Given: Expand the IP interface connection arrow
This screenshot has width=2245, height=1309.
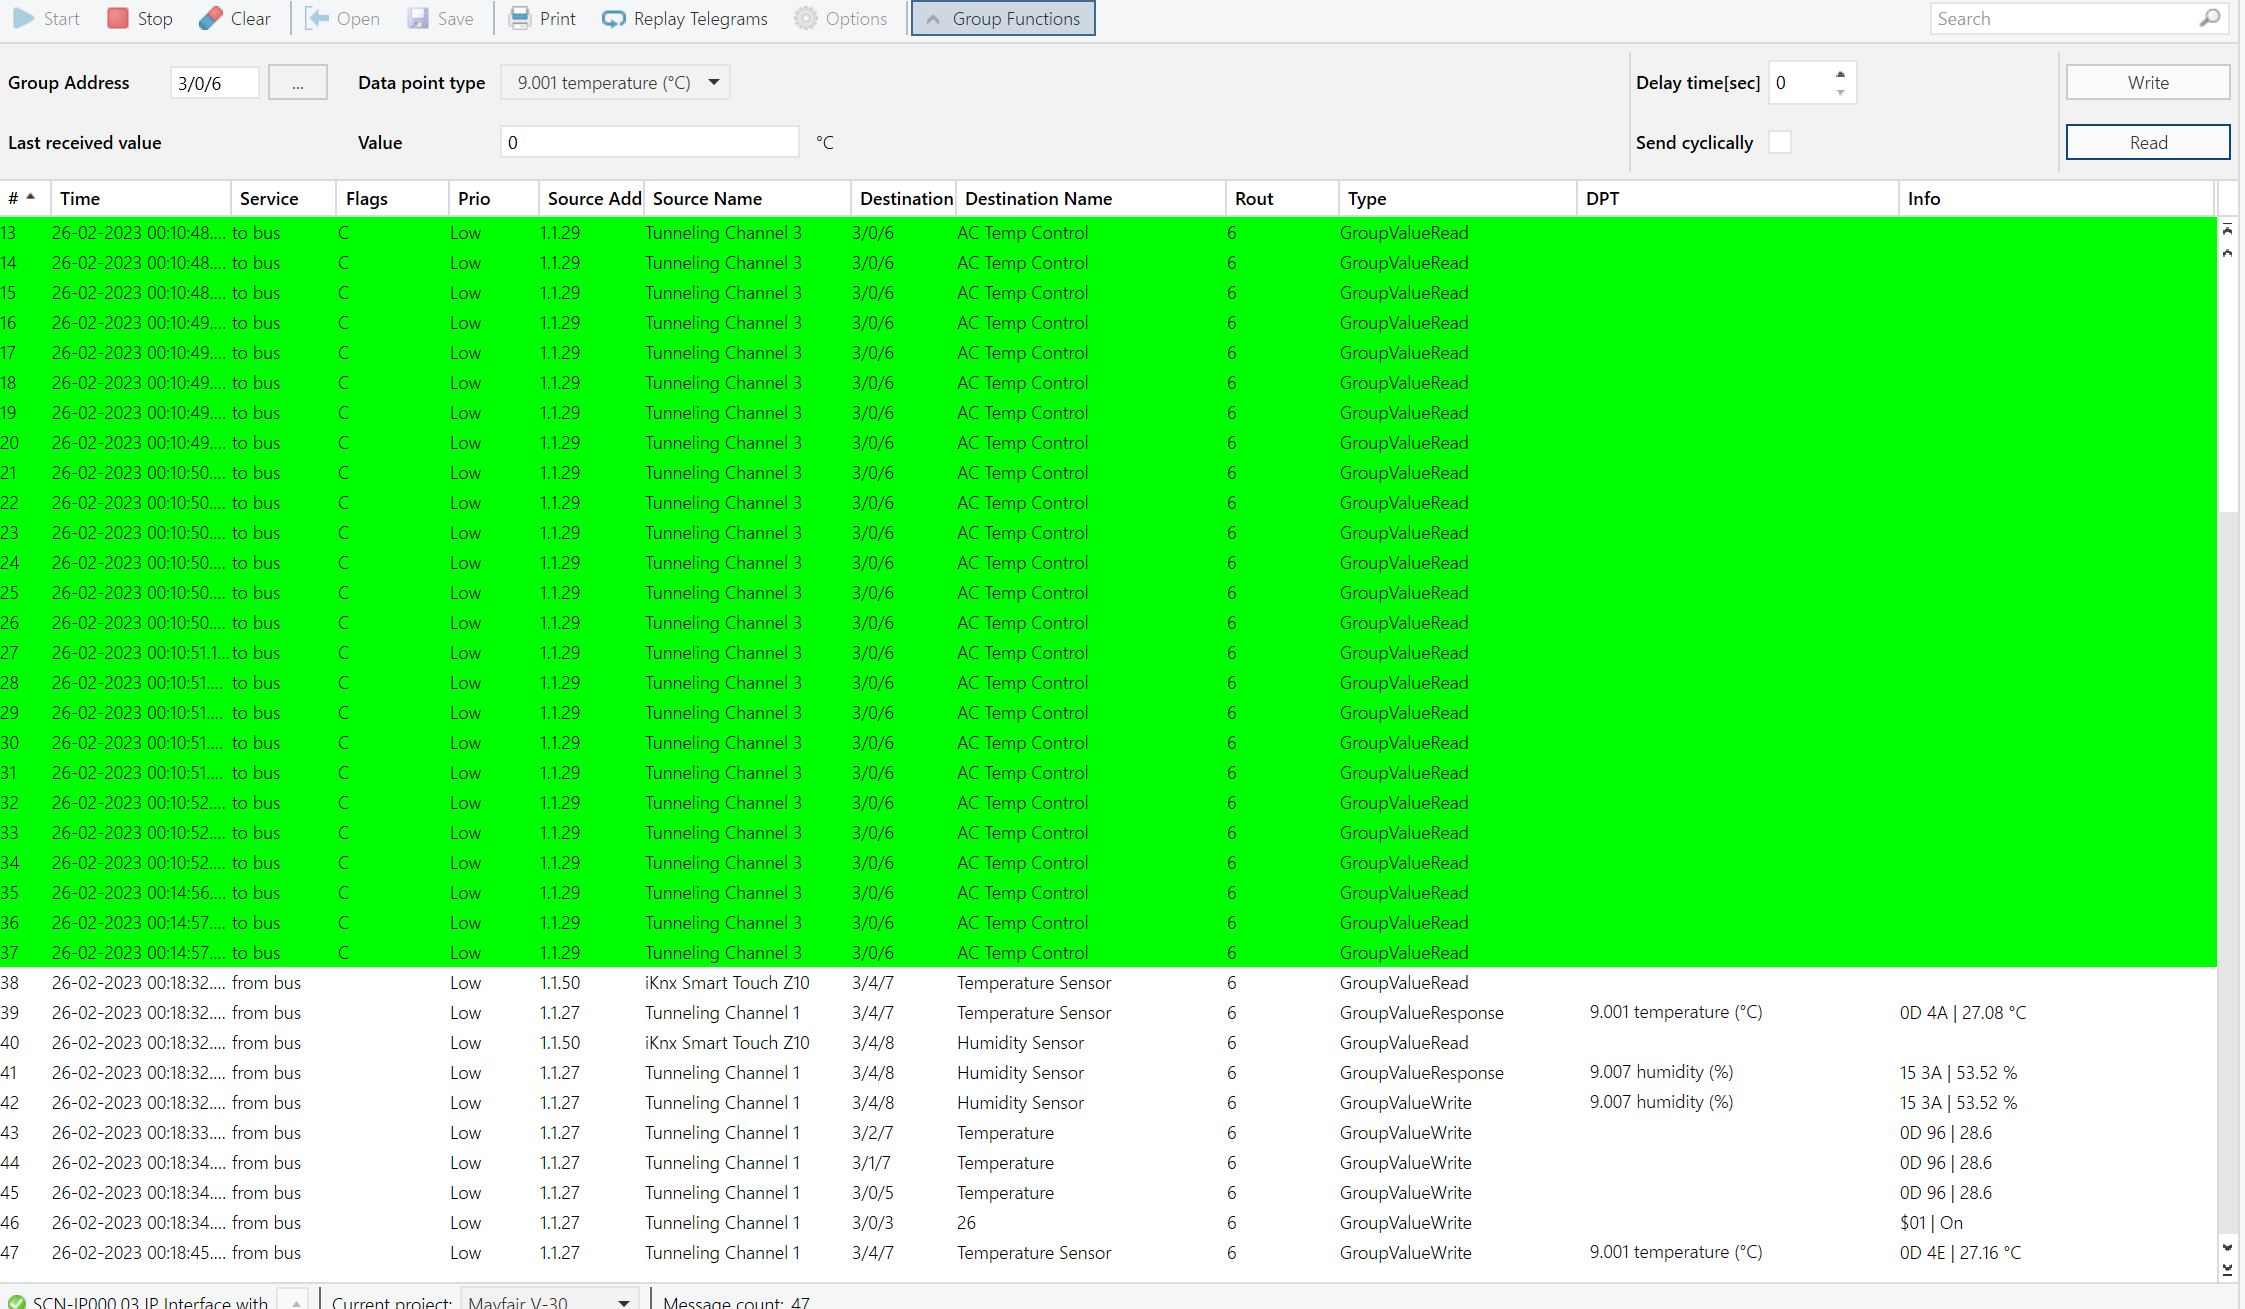Looking at the screenshot, I should 296,1302.
